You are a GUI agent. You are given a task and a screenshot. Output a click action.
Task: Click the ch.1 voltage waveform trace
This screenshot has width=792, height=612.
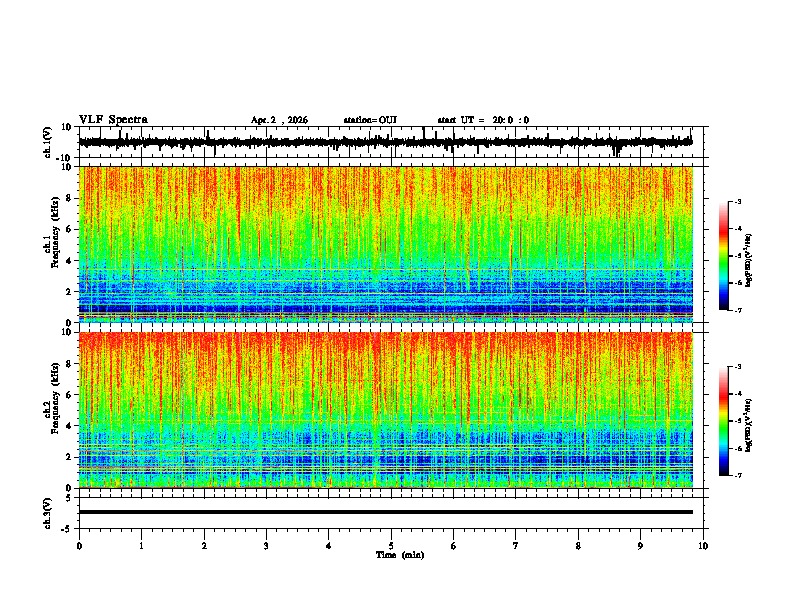tap(386, 142)
